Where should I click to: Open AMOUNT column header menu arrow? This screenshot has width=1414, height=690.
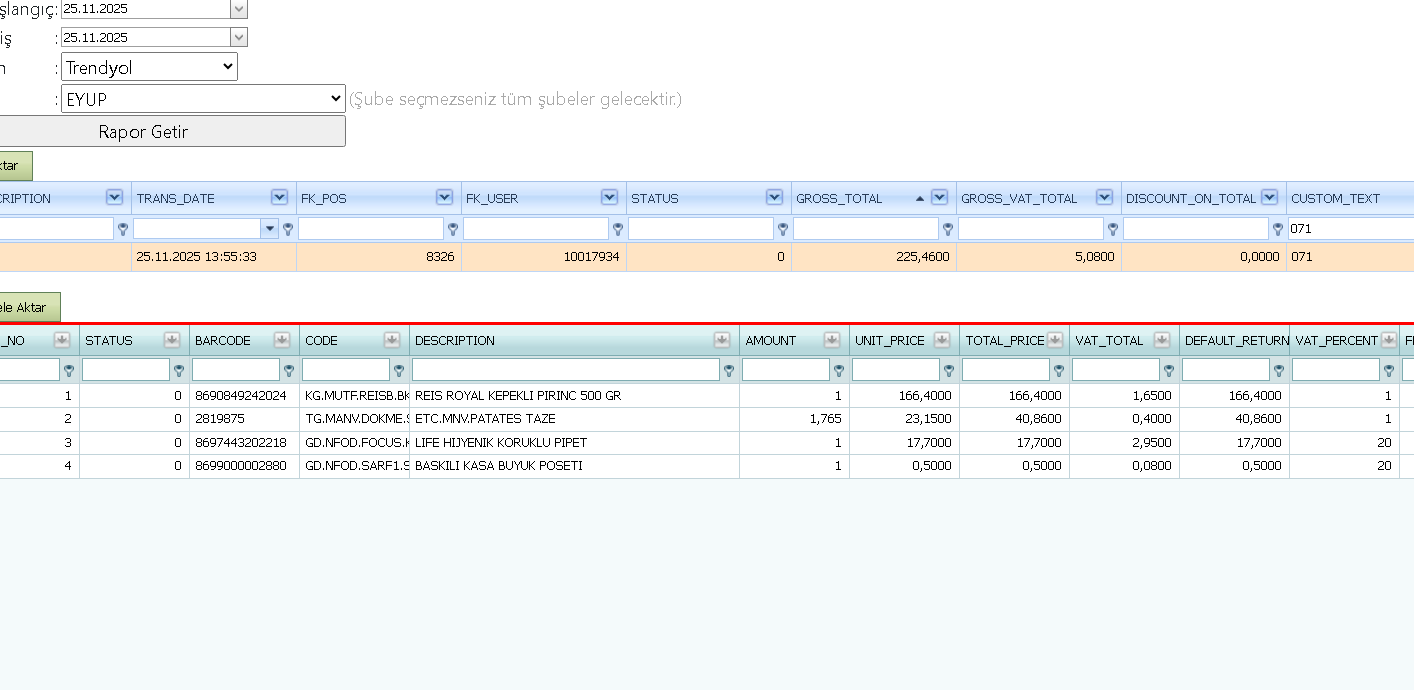point(832,340)
